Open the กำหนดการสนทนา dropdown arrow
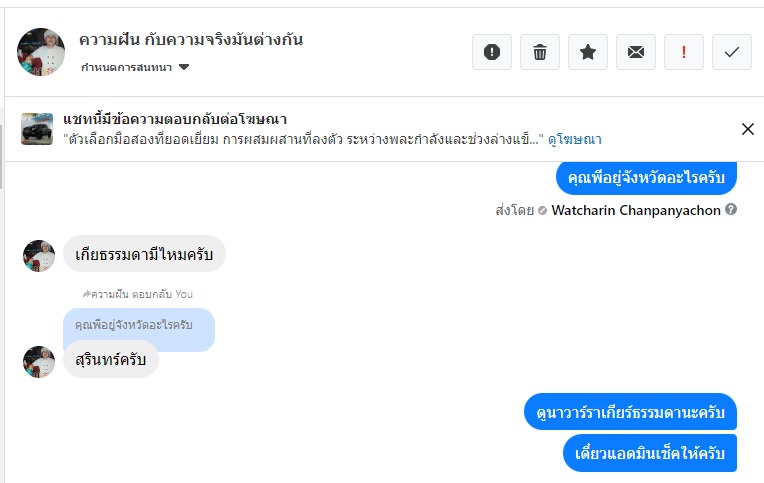 pyautogui.click(x=184, y=68)
